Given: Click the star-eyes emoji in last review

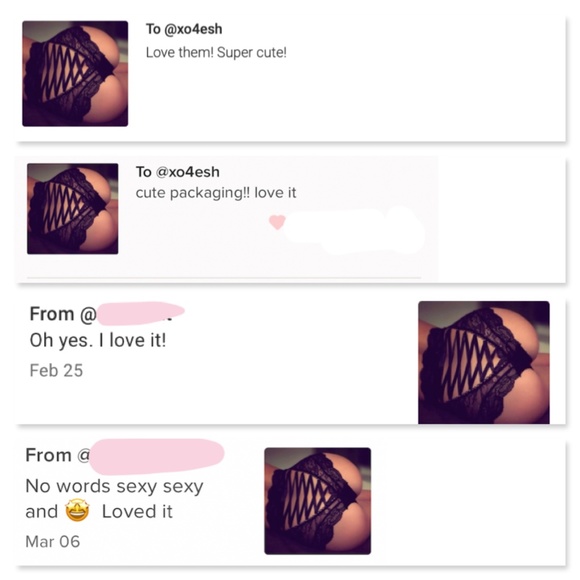Looking at the screenshot, I should pyautogui.click(x=77, y=511).
